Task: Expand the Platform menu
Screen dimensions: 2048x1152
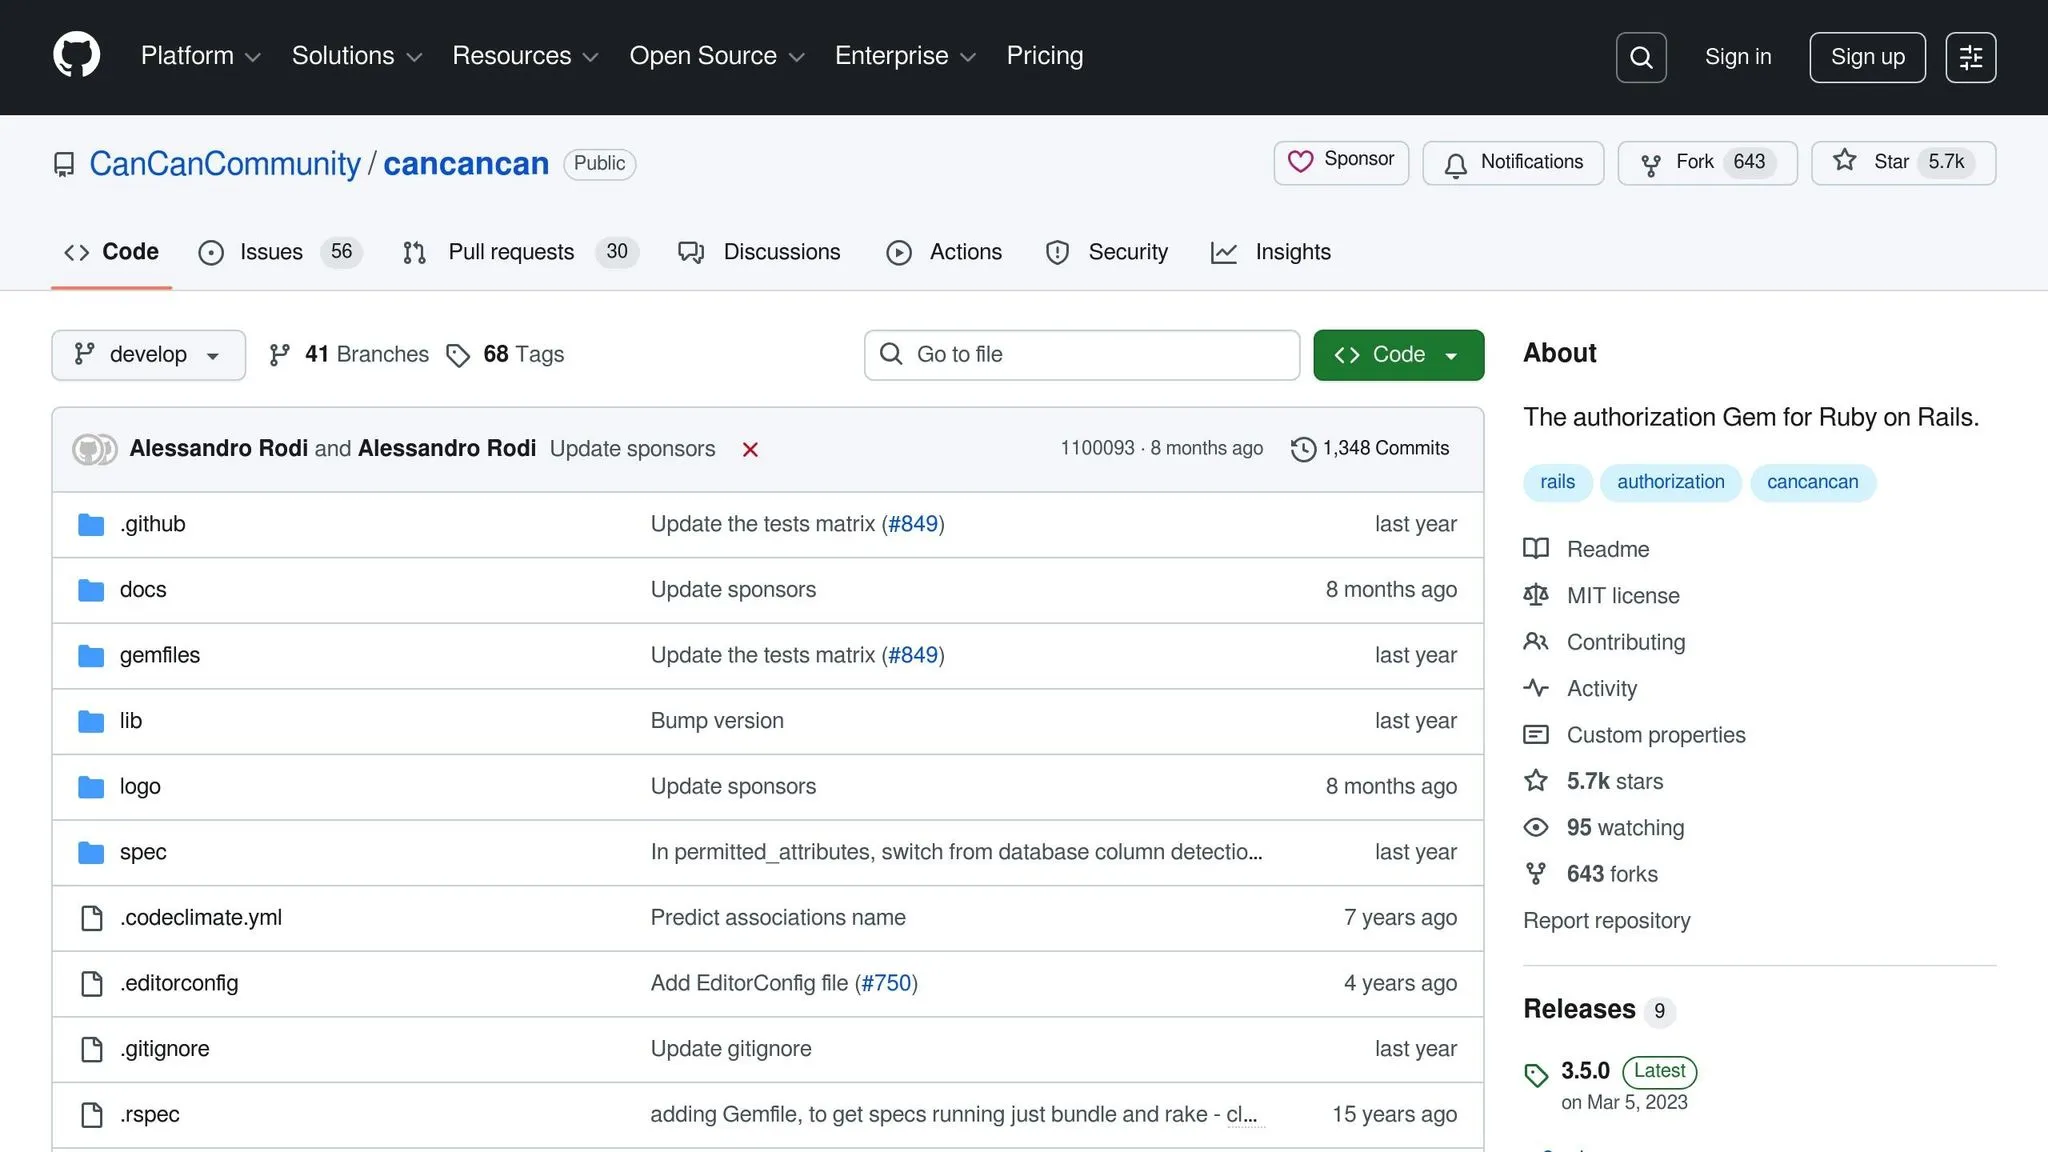Action: (x=201, y=56)
